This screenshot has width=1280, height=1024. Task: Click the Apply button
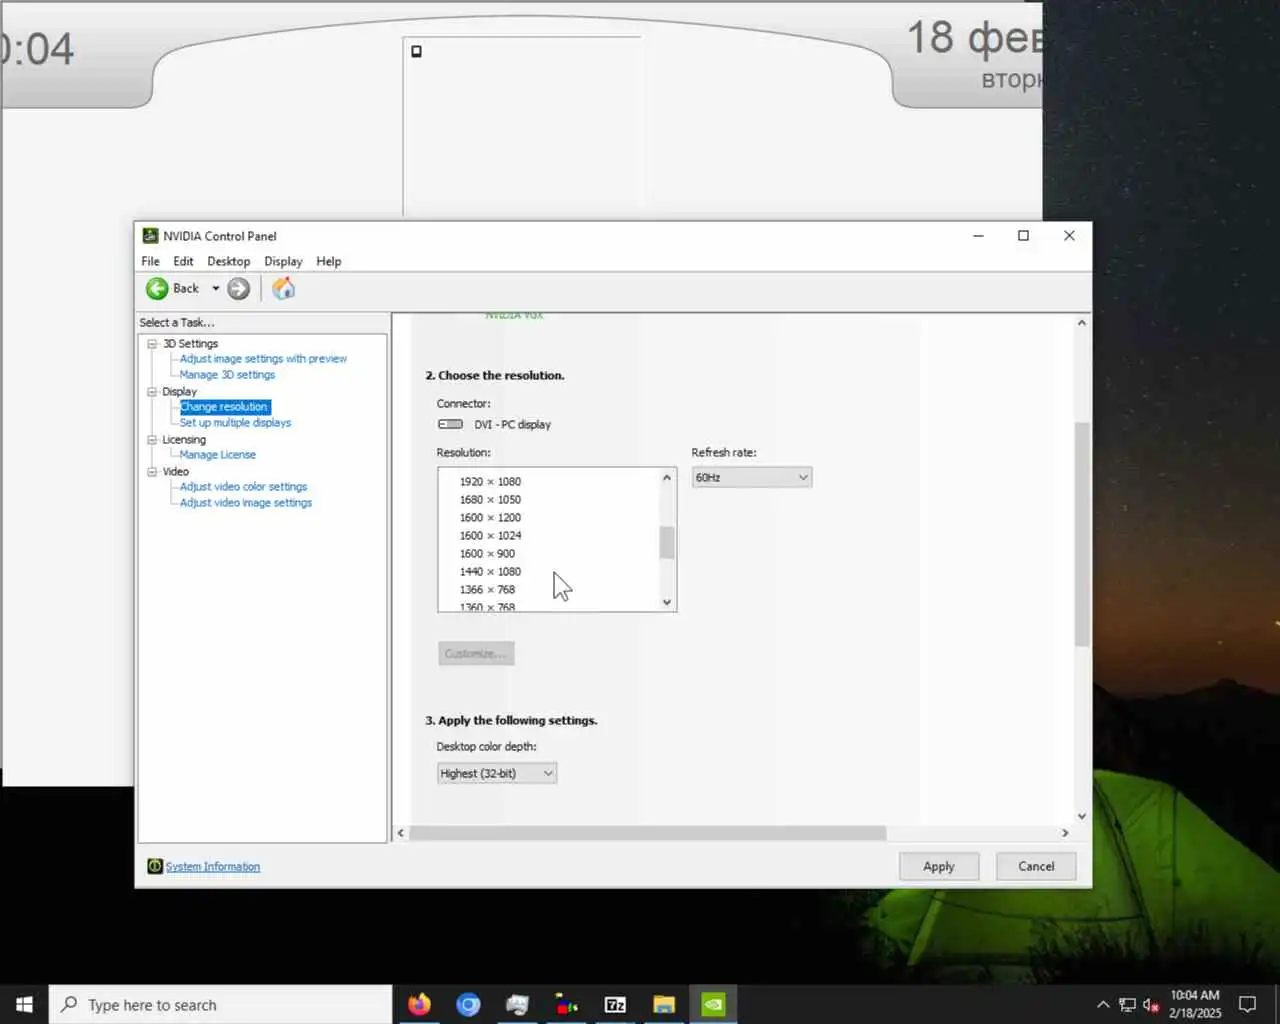[938, 867]
